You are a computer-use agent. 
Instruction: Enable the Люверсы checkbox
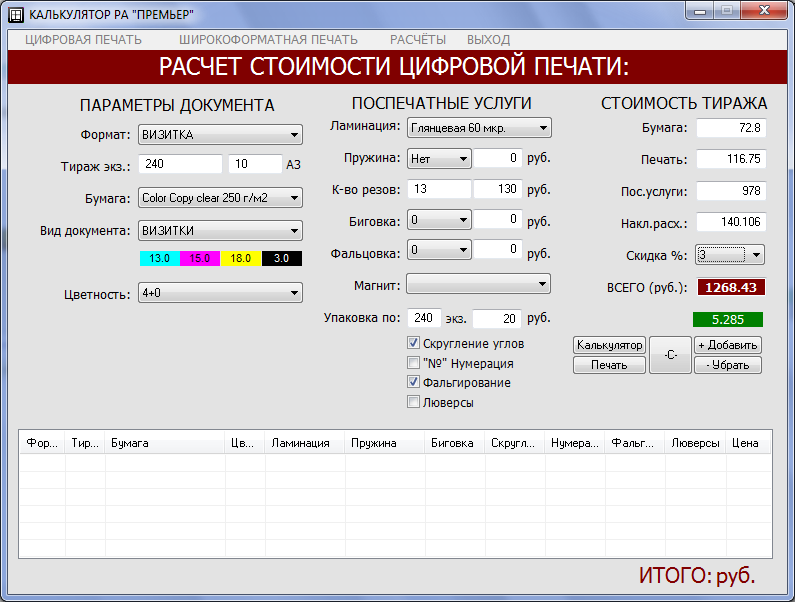coord(414,402)
